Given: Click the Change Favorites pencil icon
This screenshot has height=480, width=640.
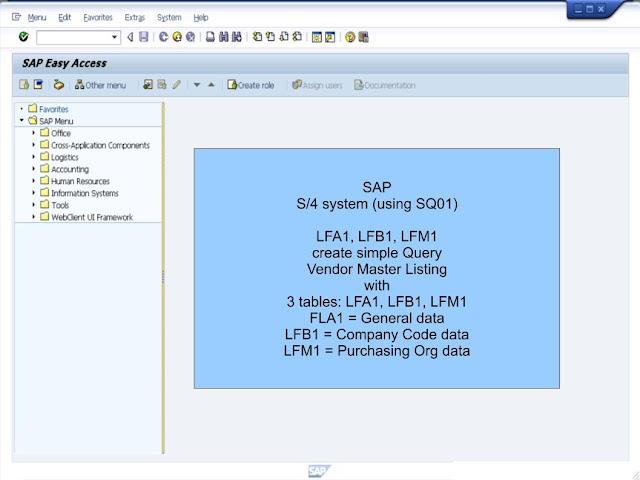Looking at the screenshot, I should pyautogui.click(x=176, y=84).
